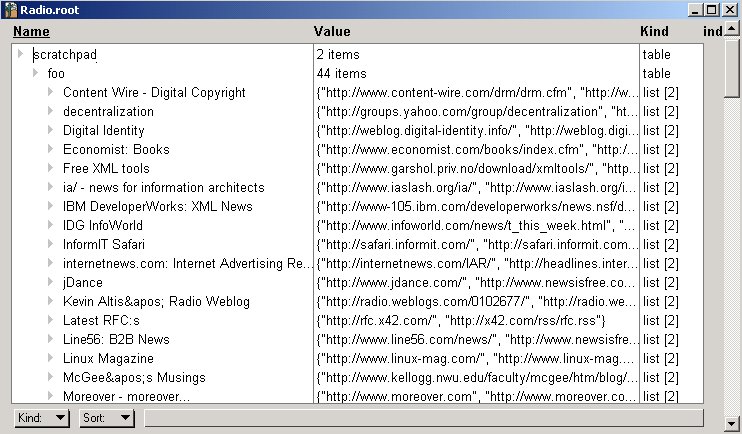Click the www-105.ibm.com developerworks value

pos(477,206)
